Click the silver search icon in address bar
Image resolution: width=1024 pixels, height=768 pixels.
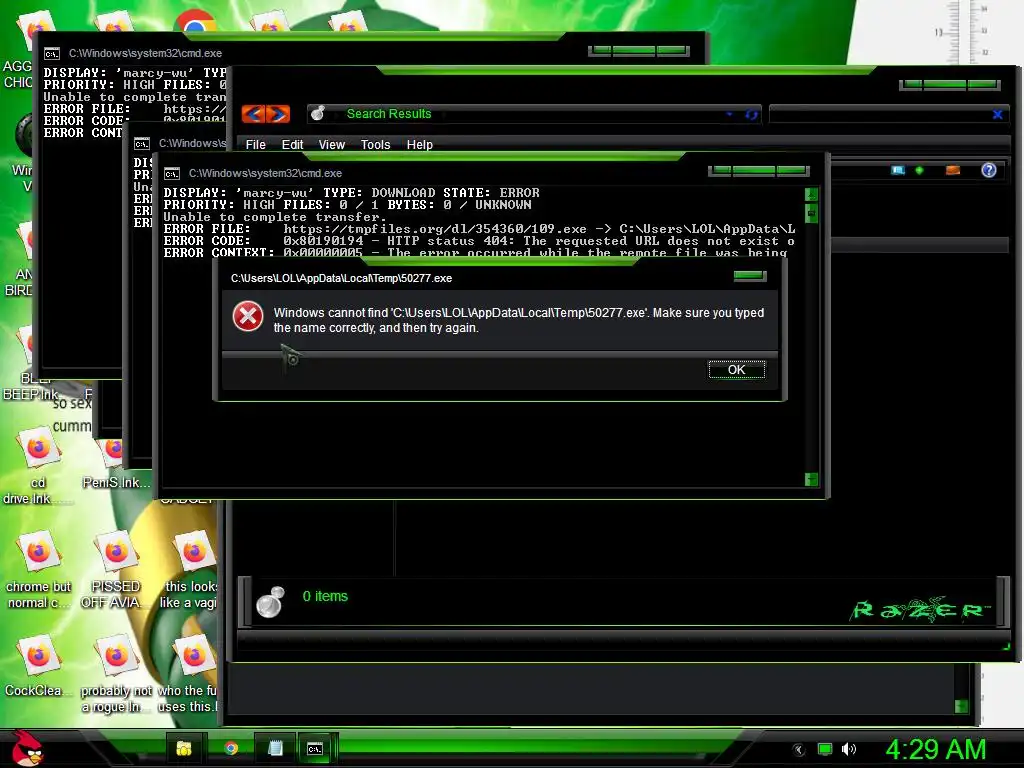coord(318,114)
